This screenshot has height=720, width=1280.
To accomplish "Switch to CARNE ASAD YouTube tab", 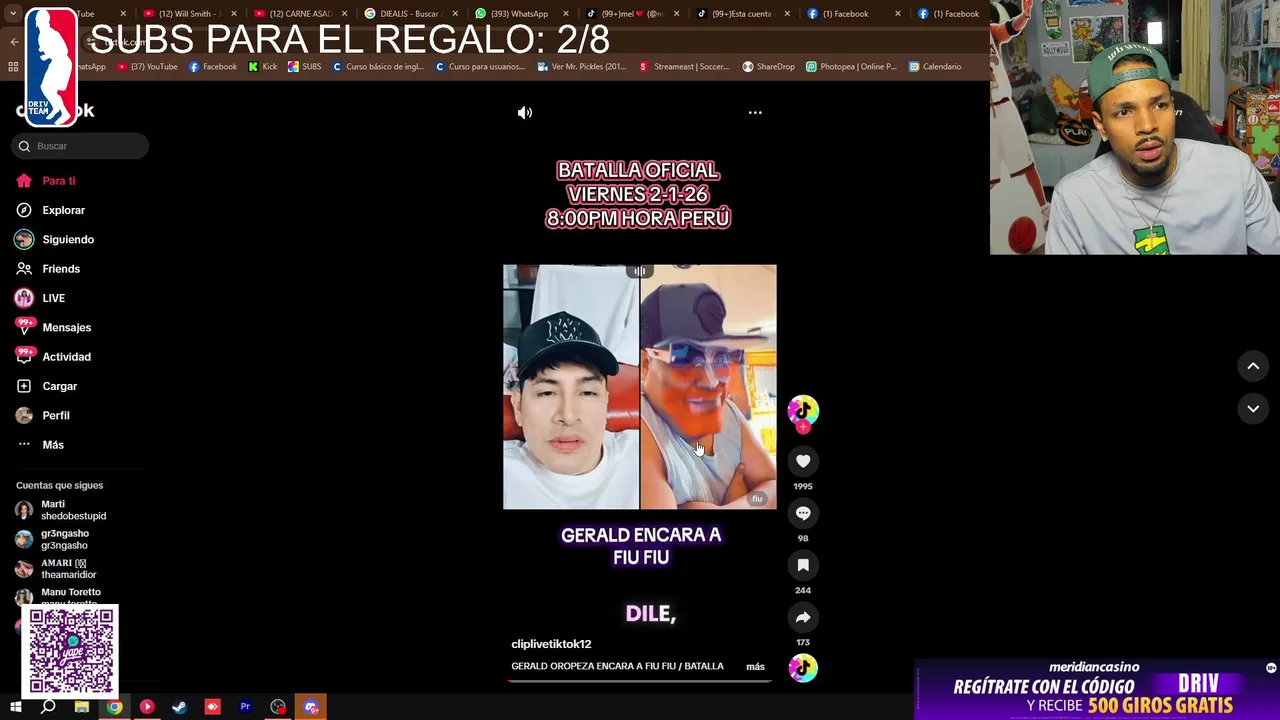I will pyautogui.click(x=298, y=14).
